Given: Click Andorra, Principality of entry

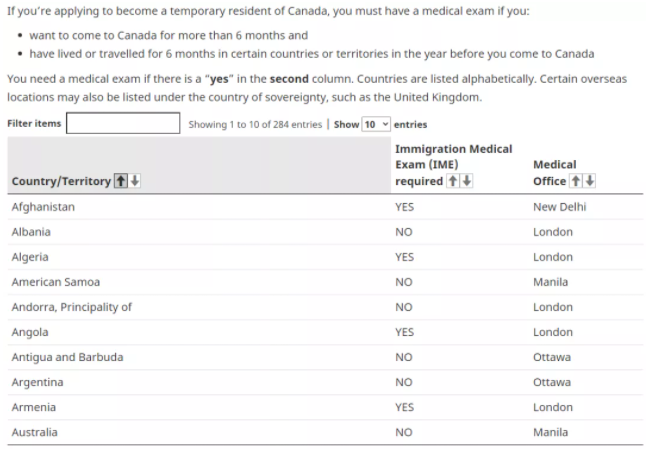Looking at the screenshot, I should [x=71, y=307].
